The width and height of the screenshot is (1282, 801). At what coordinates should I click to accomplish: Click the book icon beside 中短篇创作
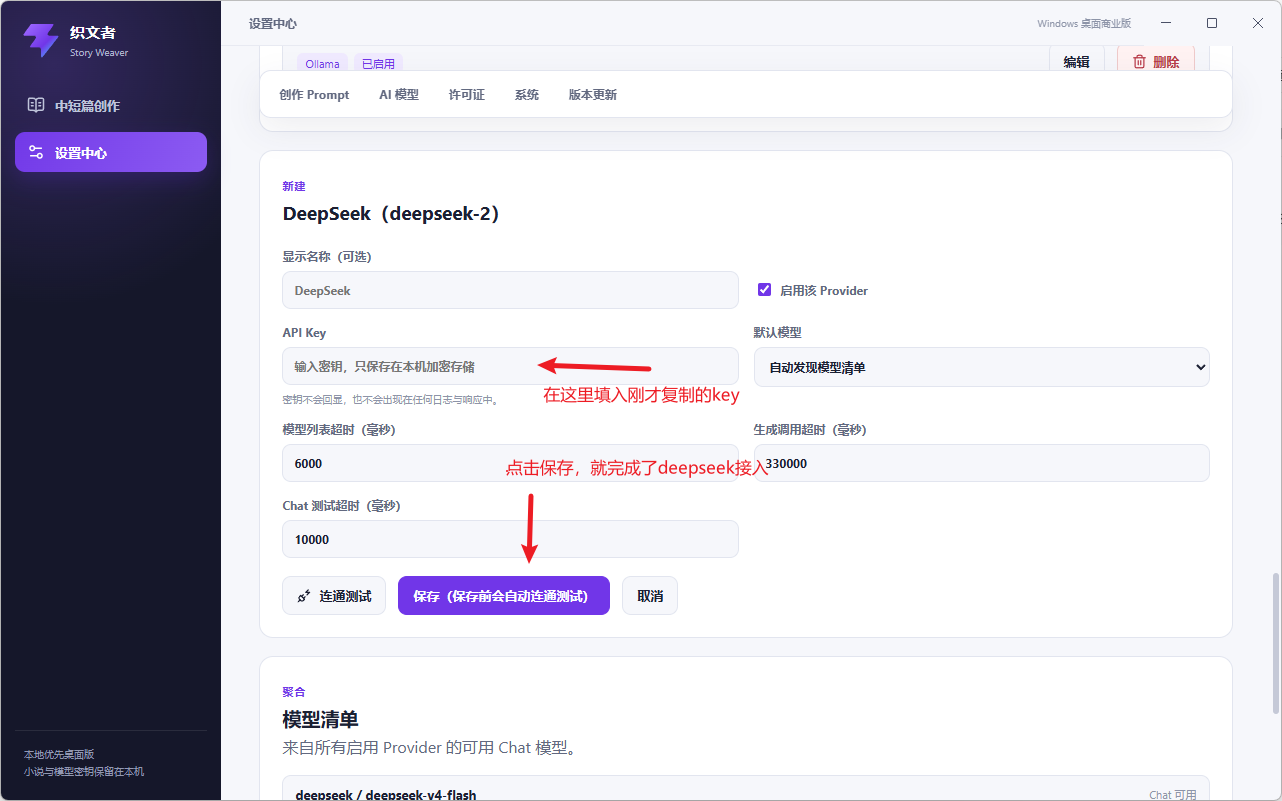pyautogui.click(x=36, y=105)
